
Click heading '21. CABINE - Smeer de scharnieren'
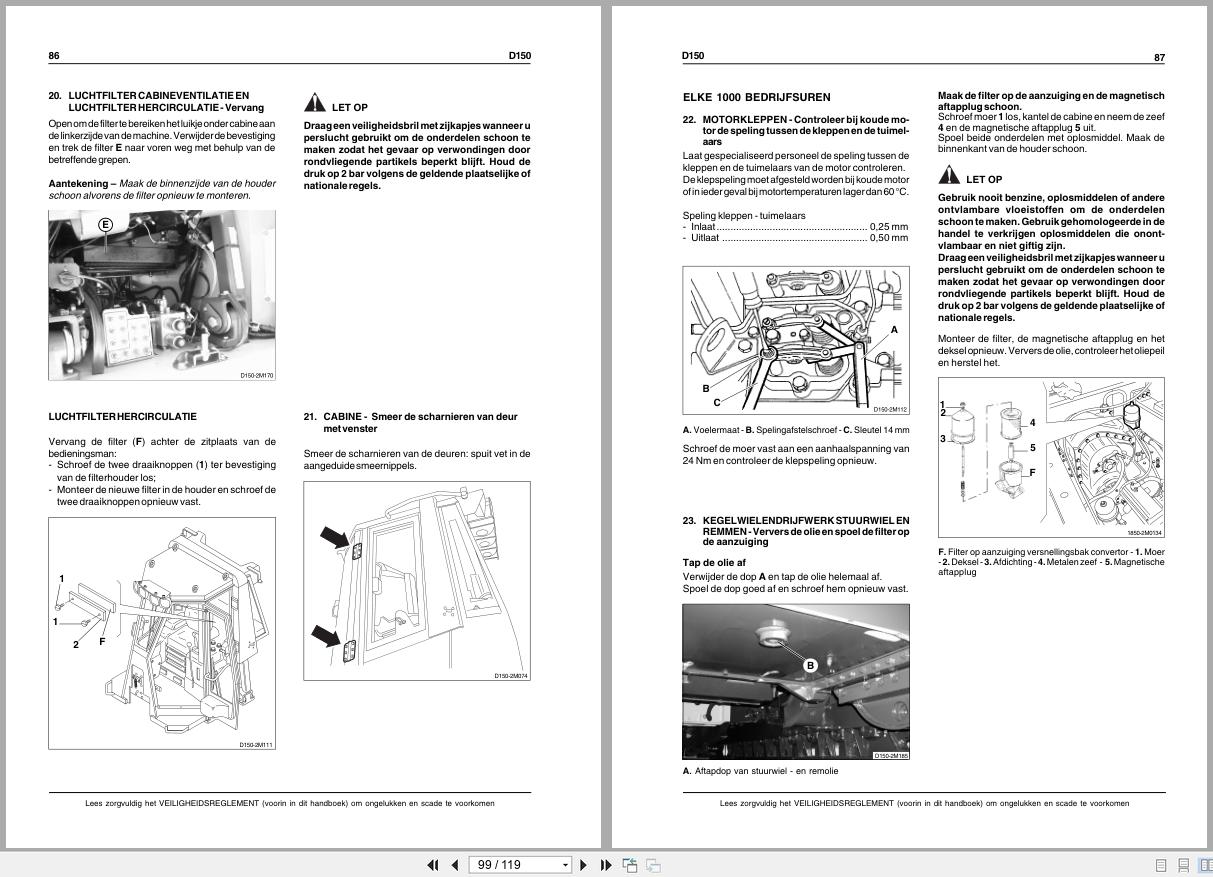click(411, 422)
